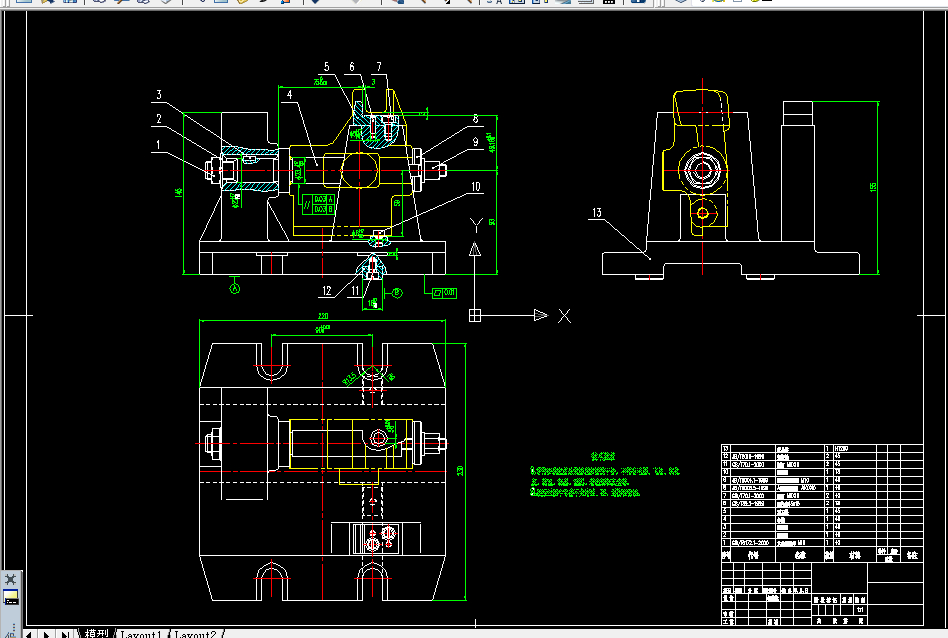Select the 145 height dimension text
Screen dimensions: 948x638
[178, 192]
